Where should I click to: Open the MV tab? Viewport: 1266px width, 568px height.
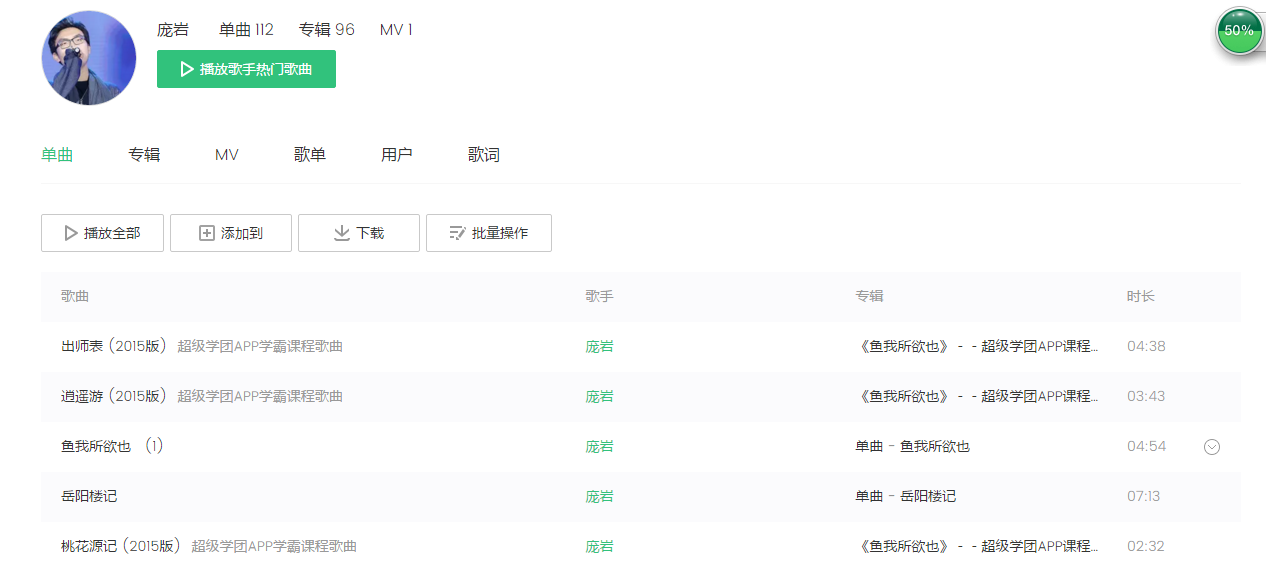[227, 155]
